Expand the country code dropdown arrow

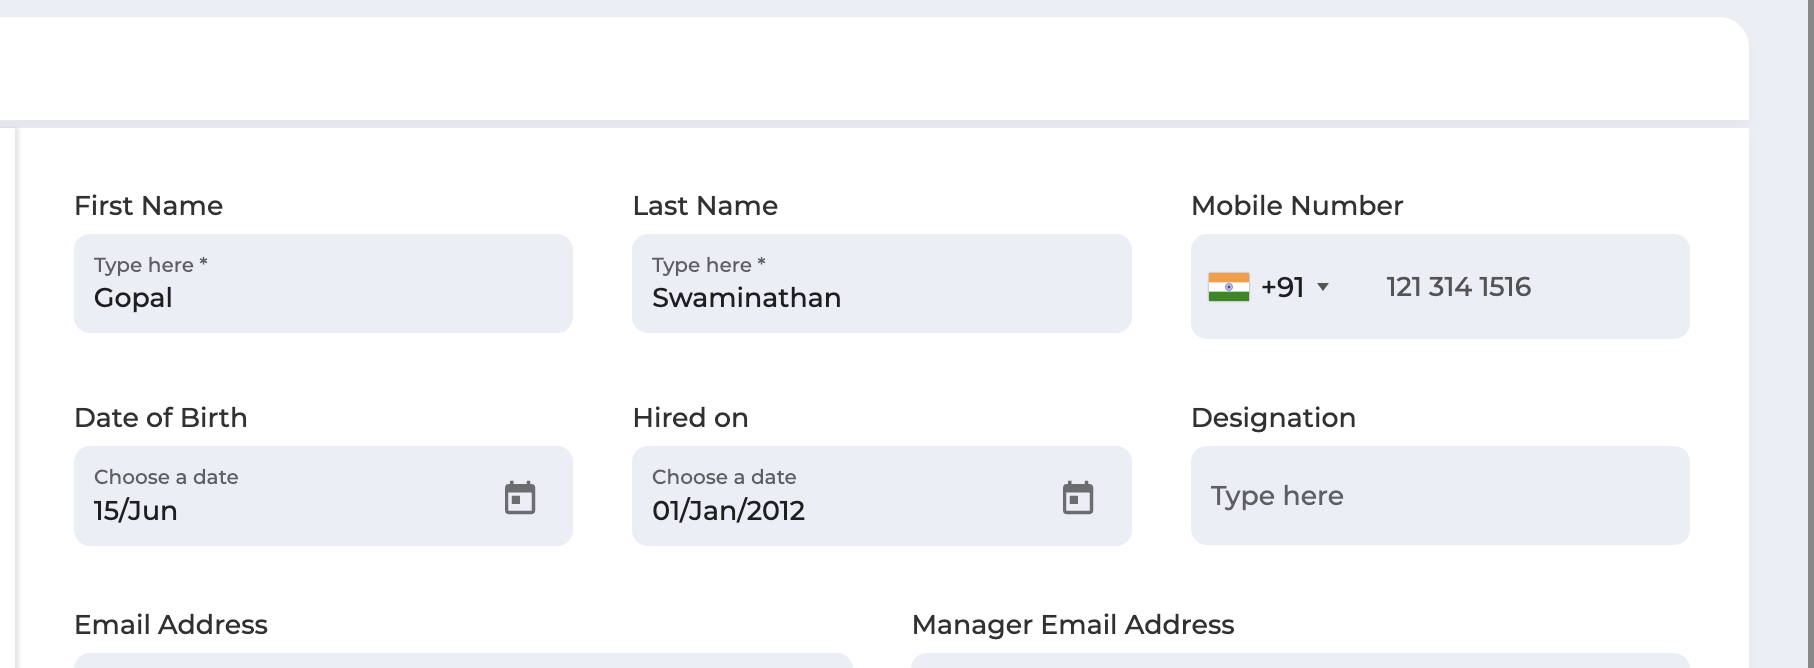1323,287
